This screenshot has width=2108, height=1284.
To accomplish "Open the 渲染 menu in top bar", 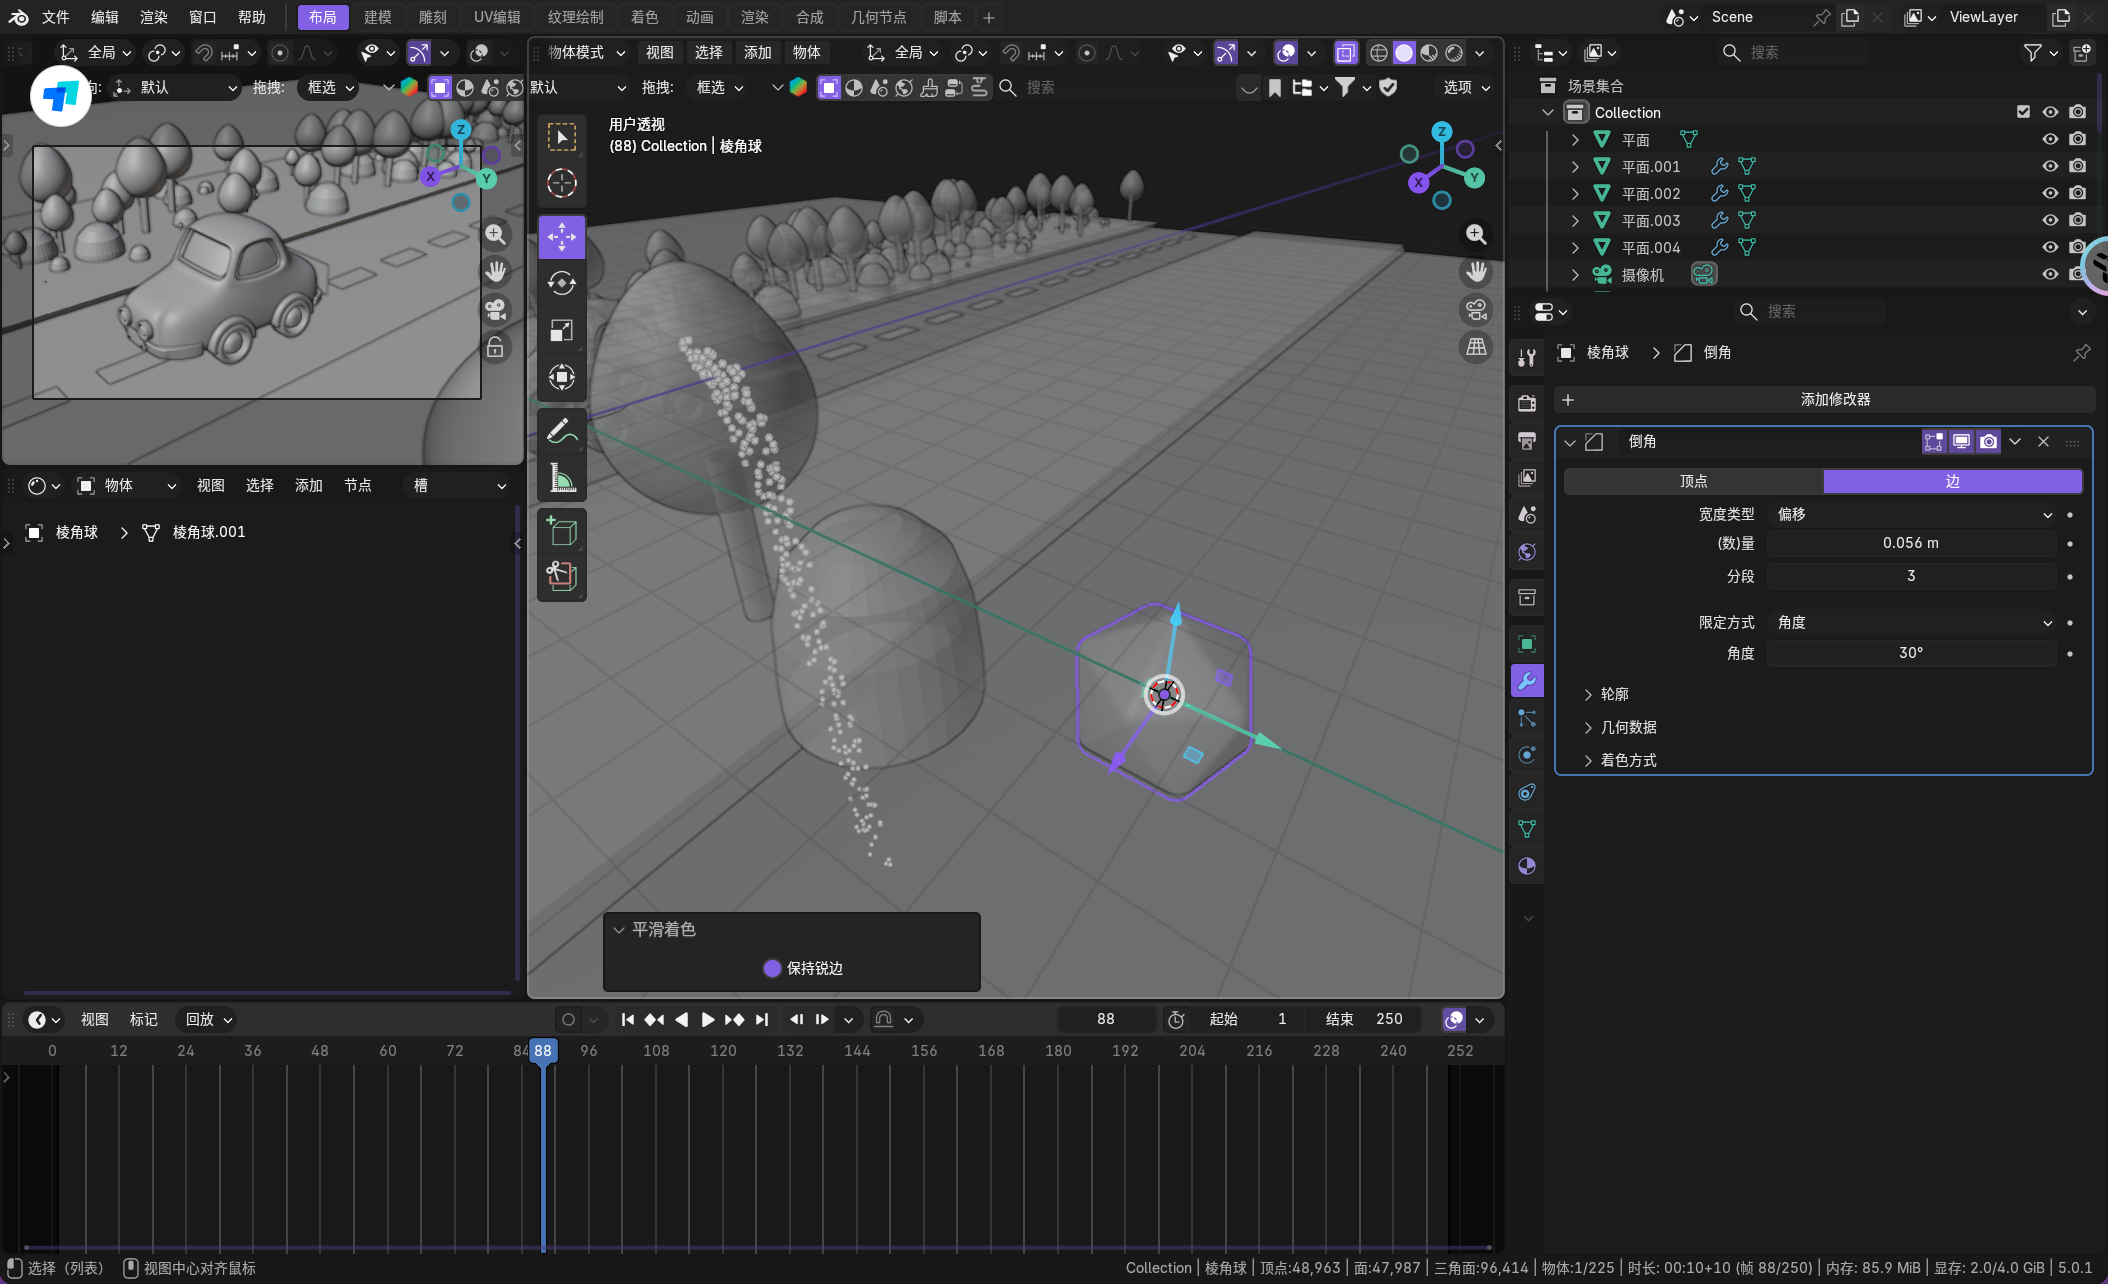I will 153,17.
